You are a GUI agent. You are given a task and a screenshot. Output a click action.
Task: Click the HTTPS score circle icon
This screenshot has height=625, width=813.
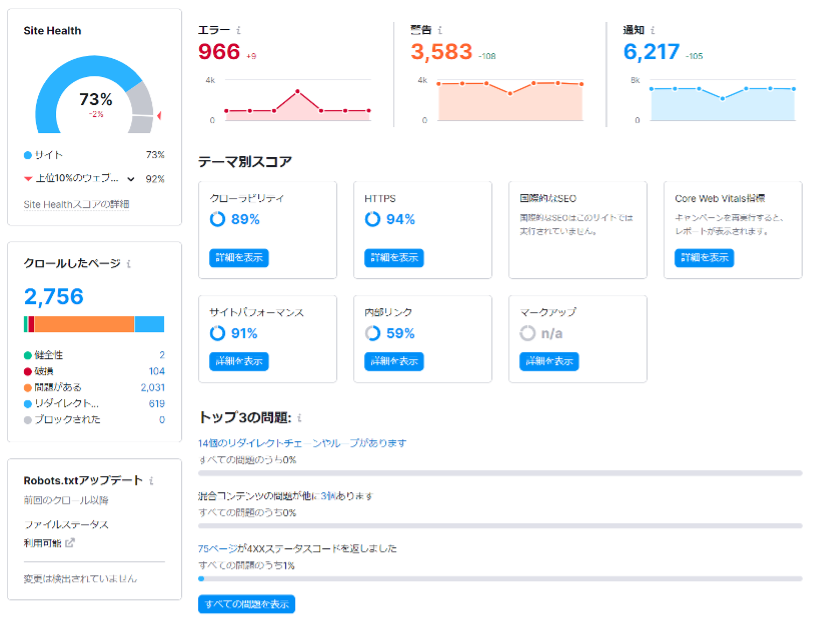click(x=372, y=219)
